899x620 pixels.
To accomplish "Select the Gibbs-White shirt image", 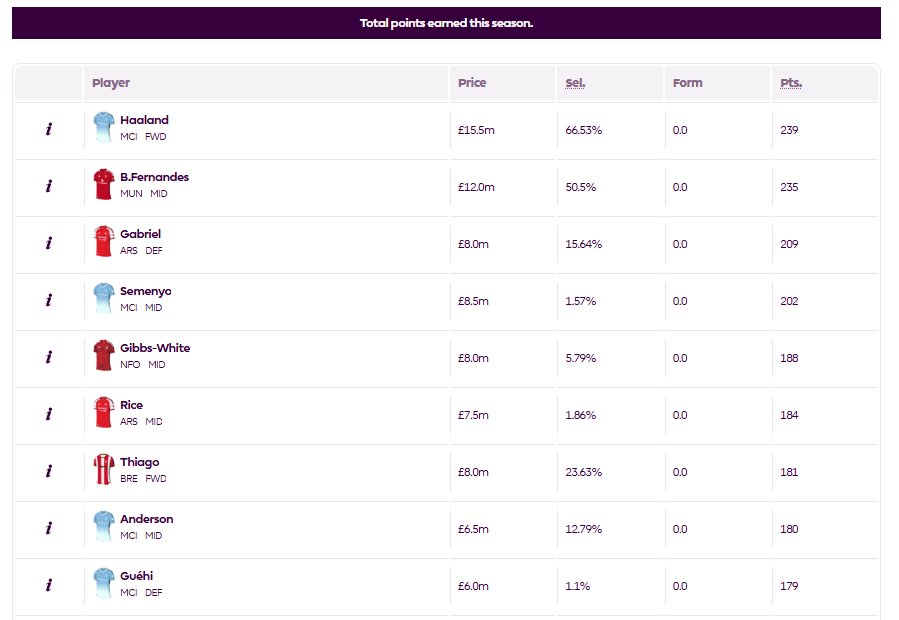I will [x=104, y=356].
